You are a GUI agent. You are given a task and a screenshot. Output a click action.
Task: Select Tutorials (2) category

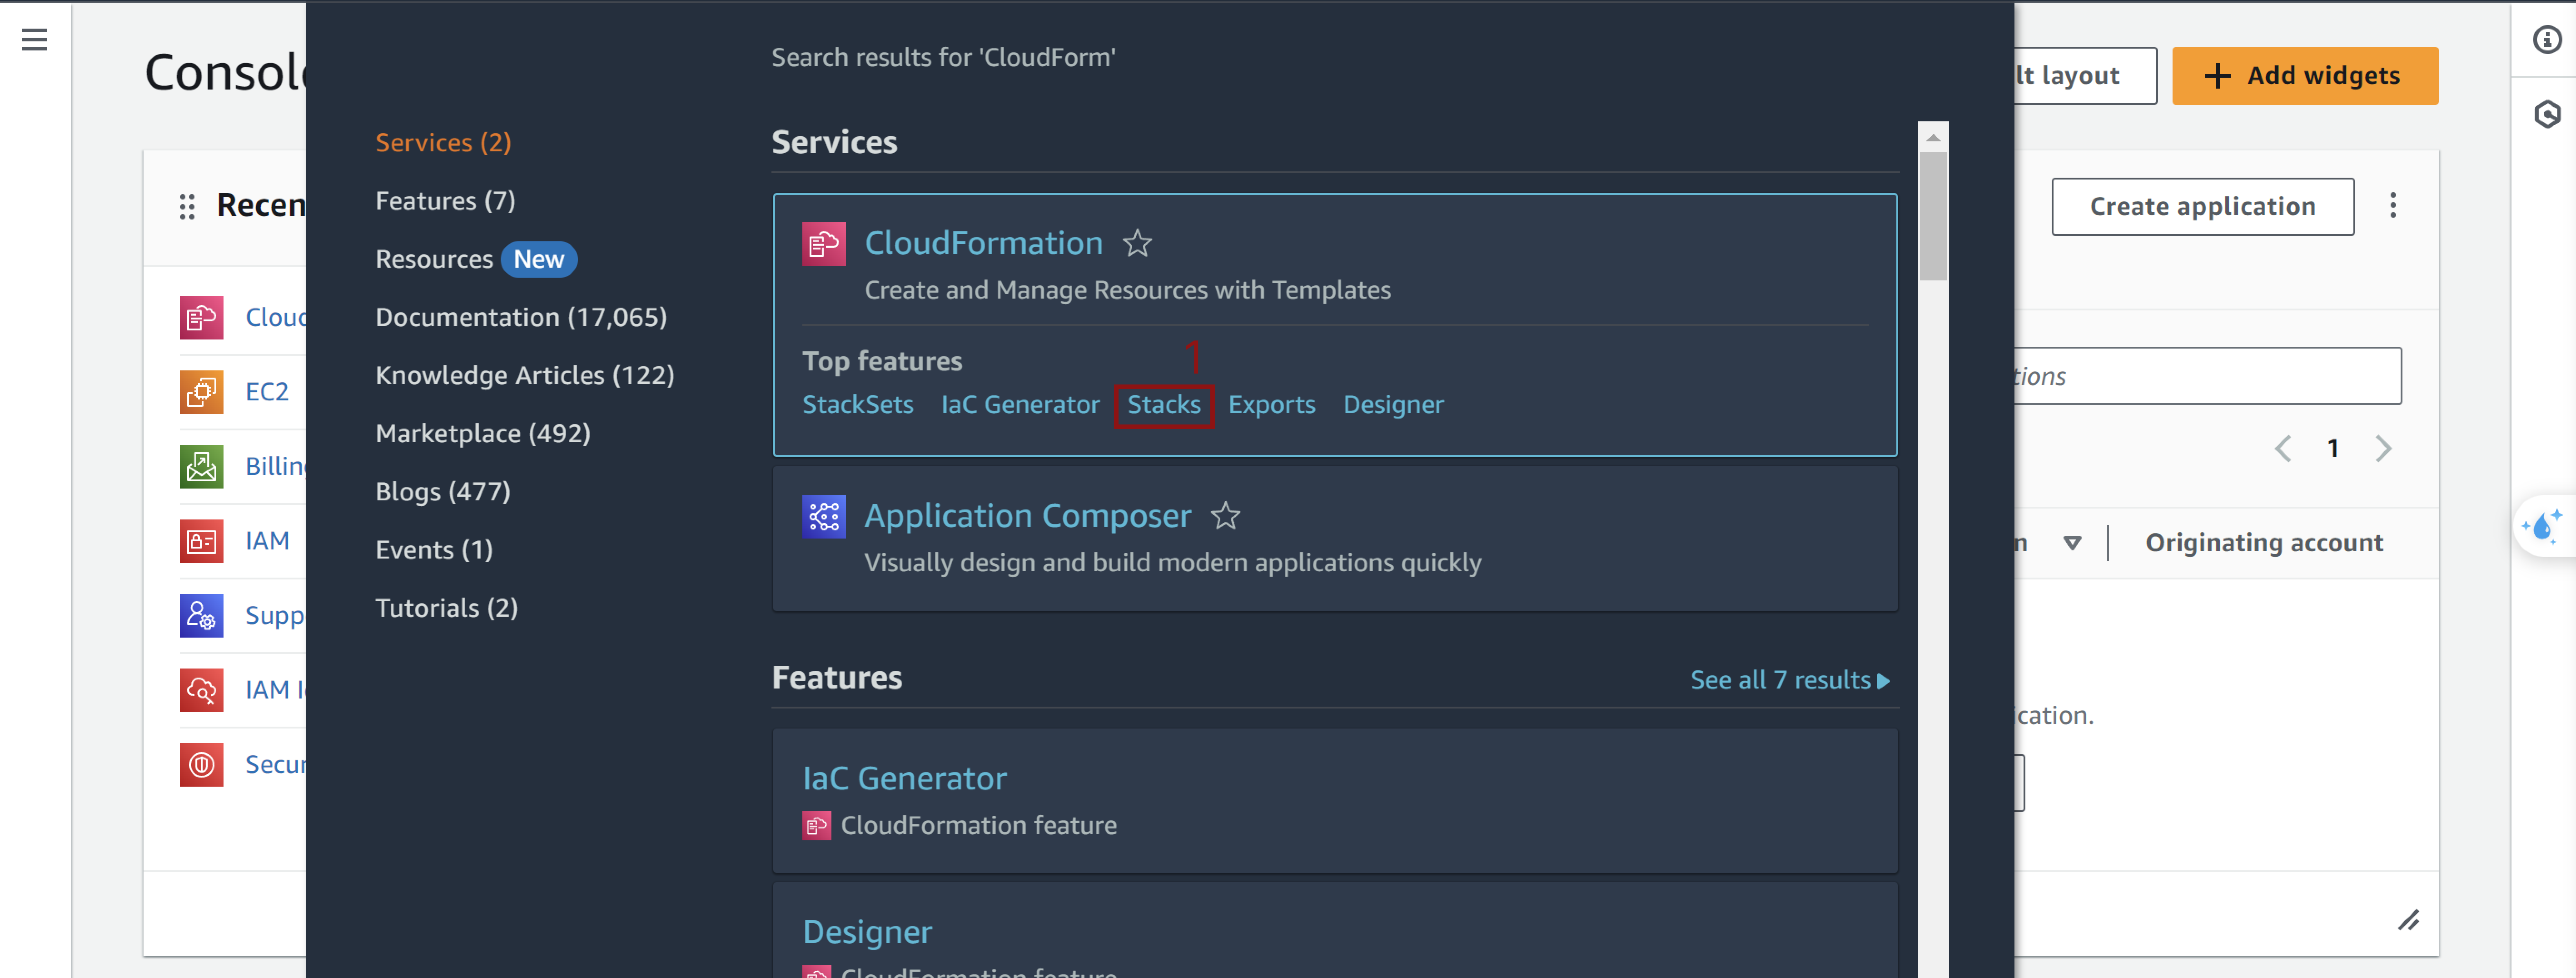(446, 607)
